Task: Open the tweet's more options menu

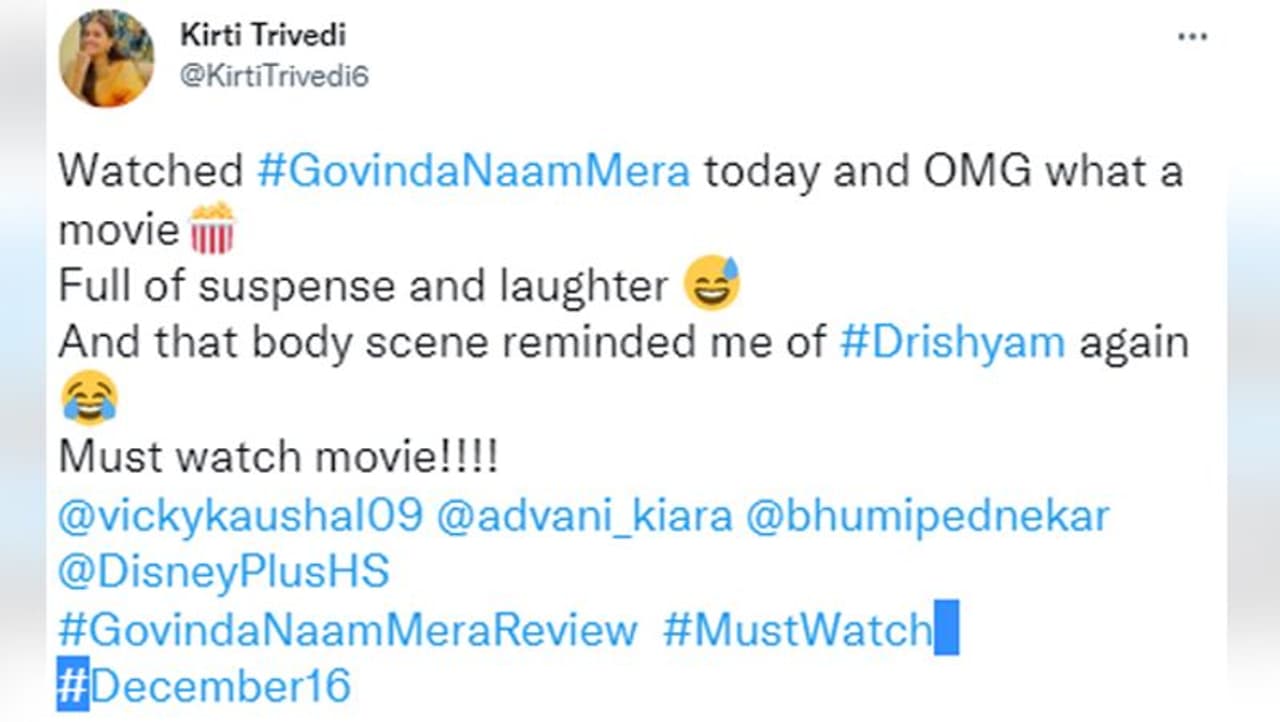Action: (1192, 37)
